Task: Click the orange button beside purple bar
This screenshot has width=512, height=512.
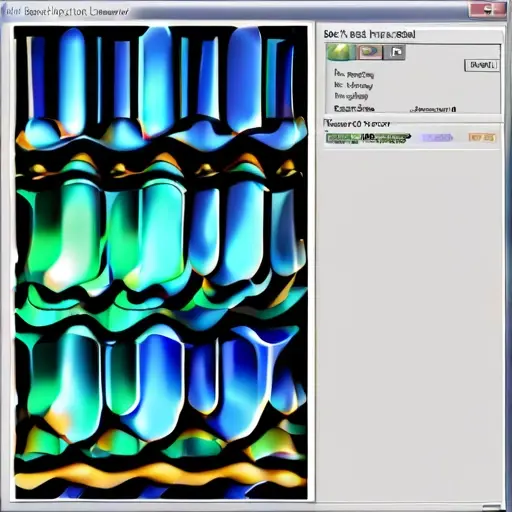Action: [482, 137]
